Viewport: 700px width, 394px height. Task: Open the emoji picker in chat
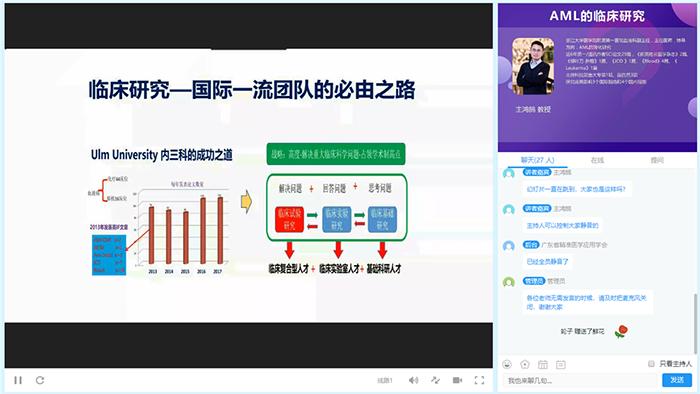(507, 364)
